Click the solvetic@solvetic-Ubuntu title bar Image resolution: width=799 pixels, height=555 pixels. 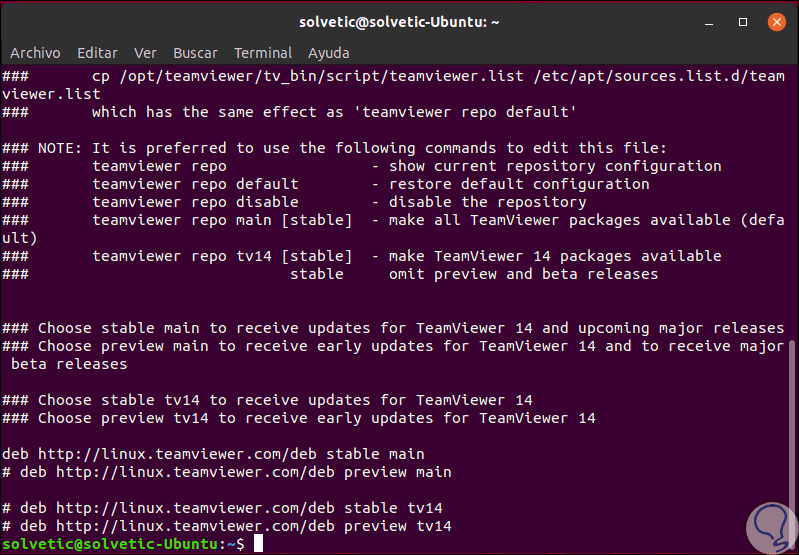tap(398, 21)
